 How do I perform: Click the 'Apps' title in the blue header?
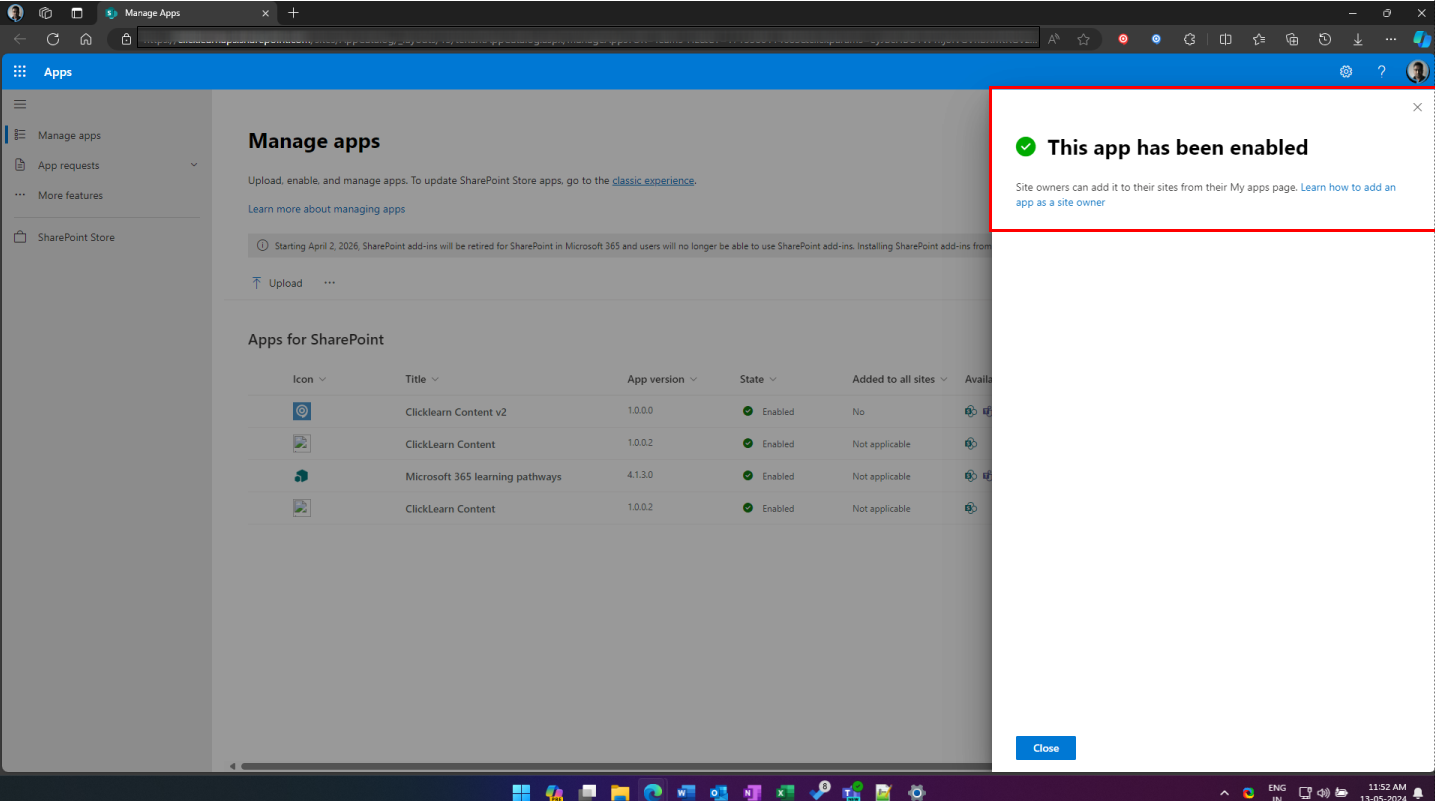point(58,72)
